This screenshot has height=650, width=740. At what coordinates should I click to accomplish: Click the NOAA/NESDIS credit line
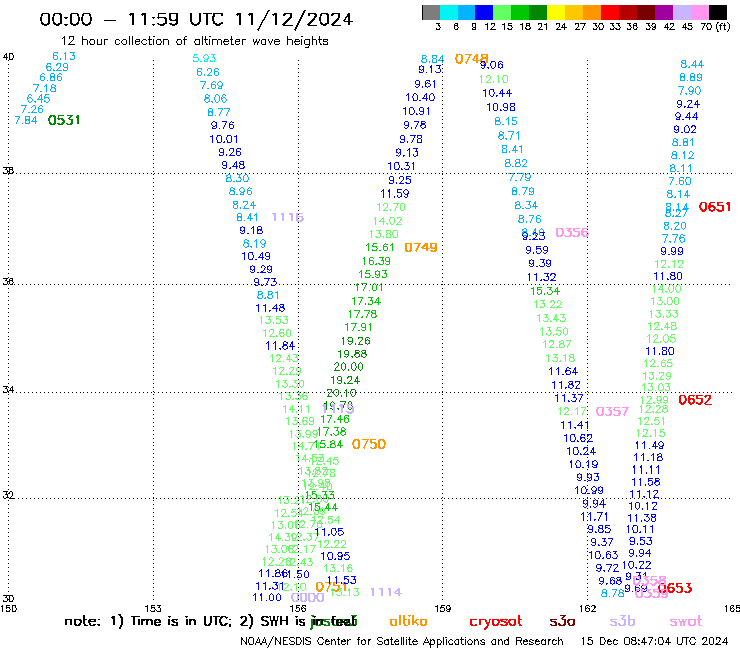click(402, 642)
